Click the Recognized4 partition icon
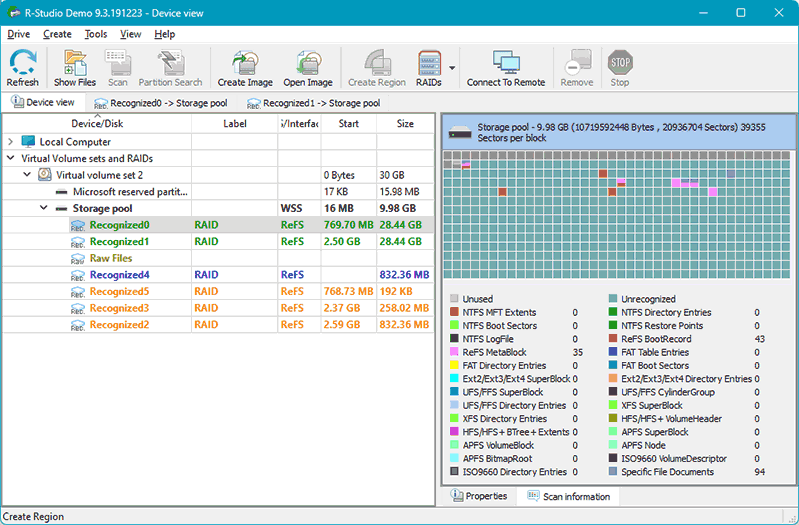Screen dimensions: 799x525 click(x=77, y=275)
